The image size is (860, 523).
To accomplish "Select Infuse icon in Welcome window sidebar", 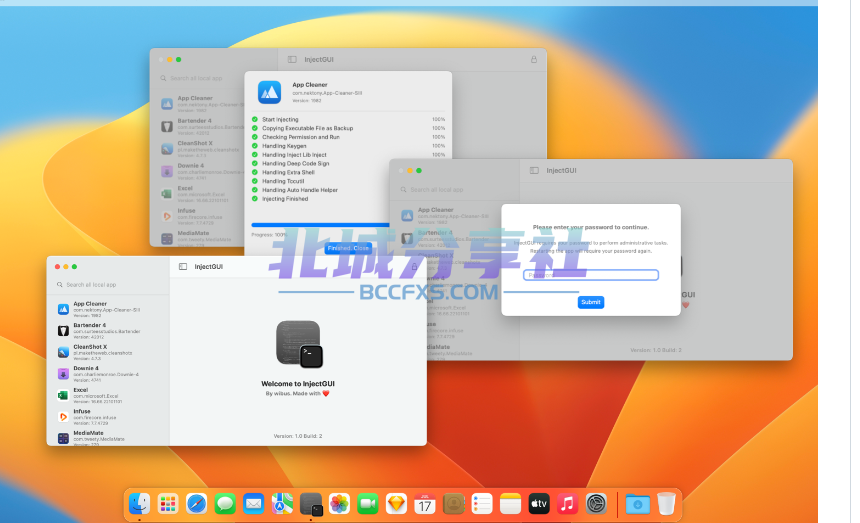I will (x=64, y=417).
